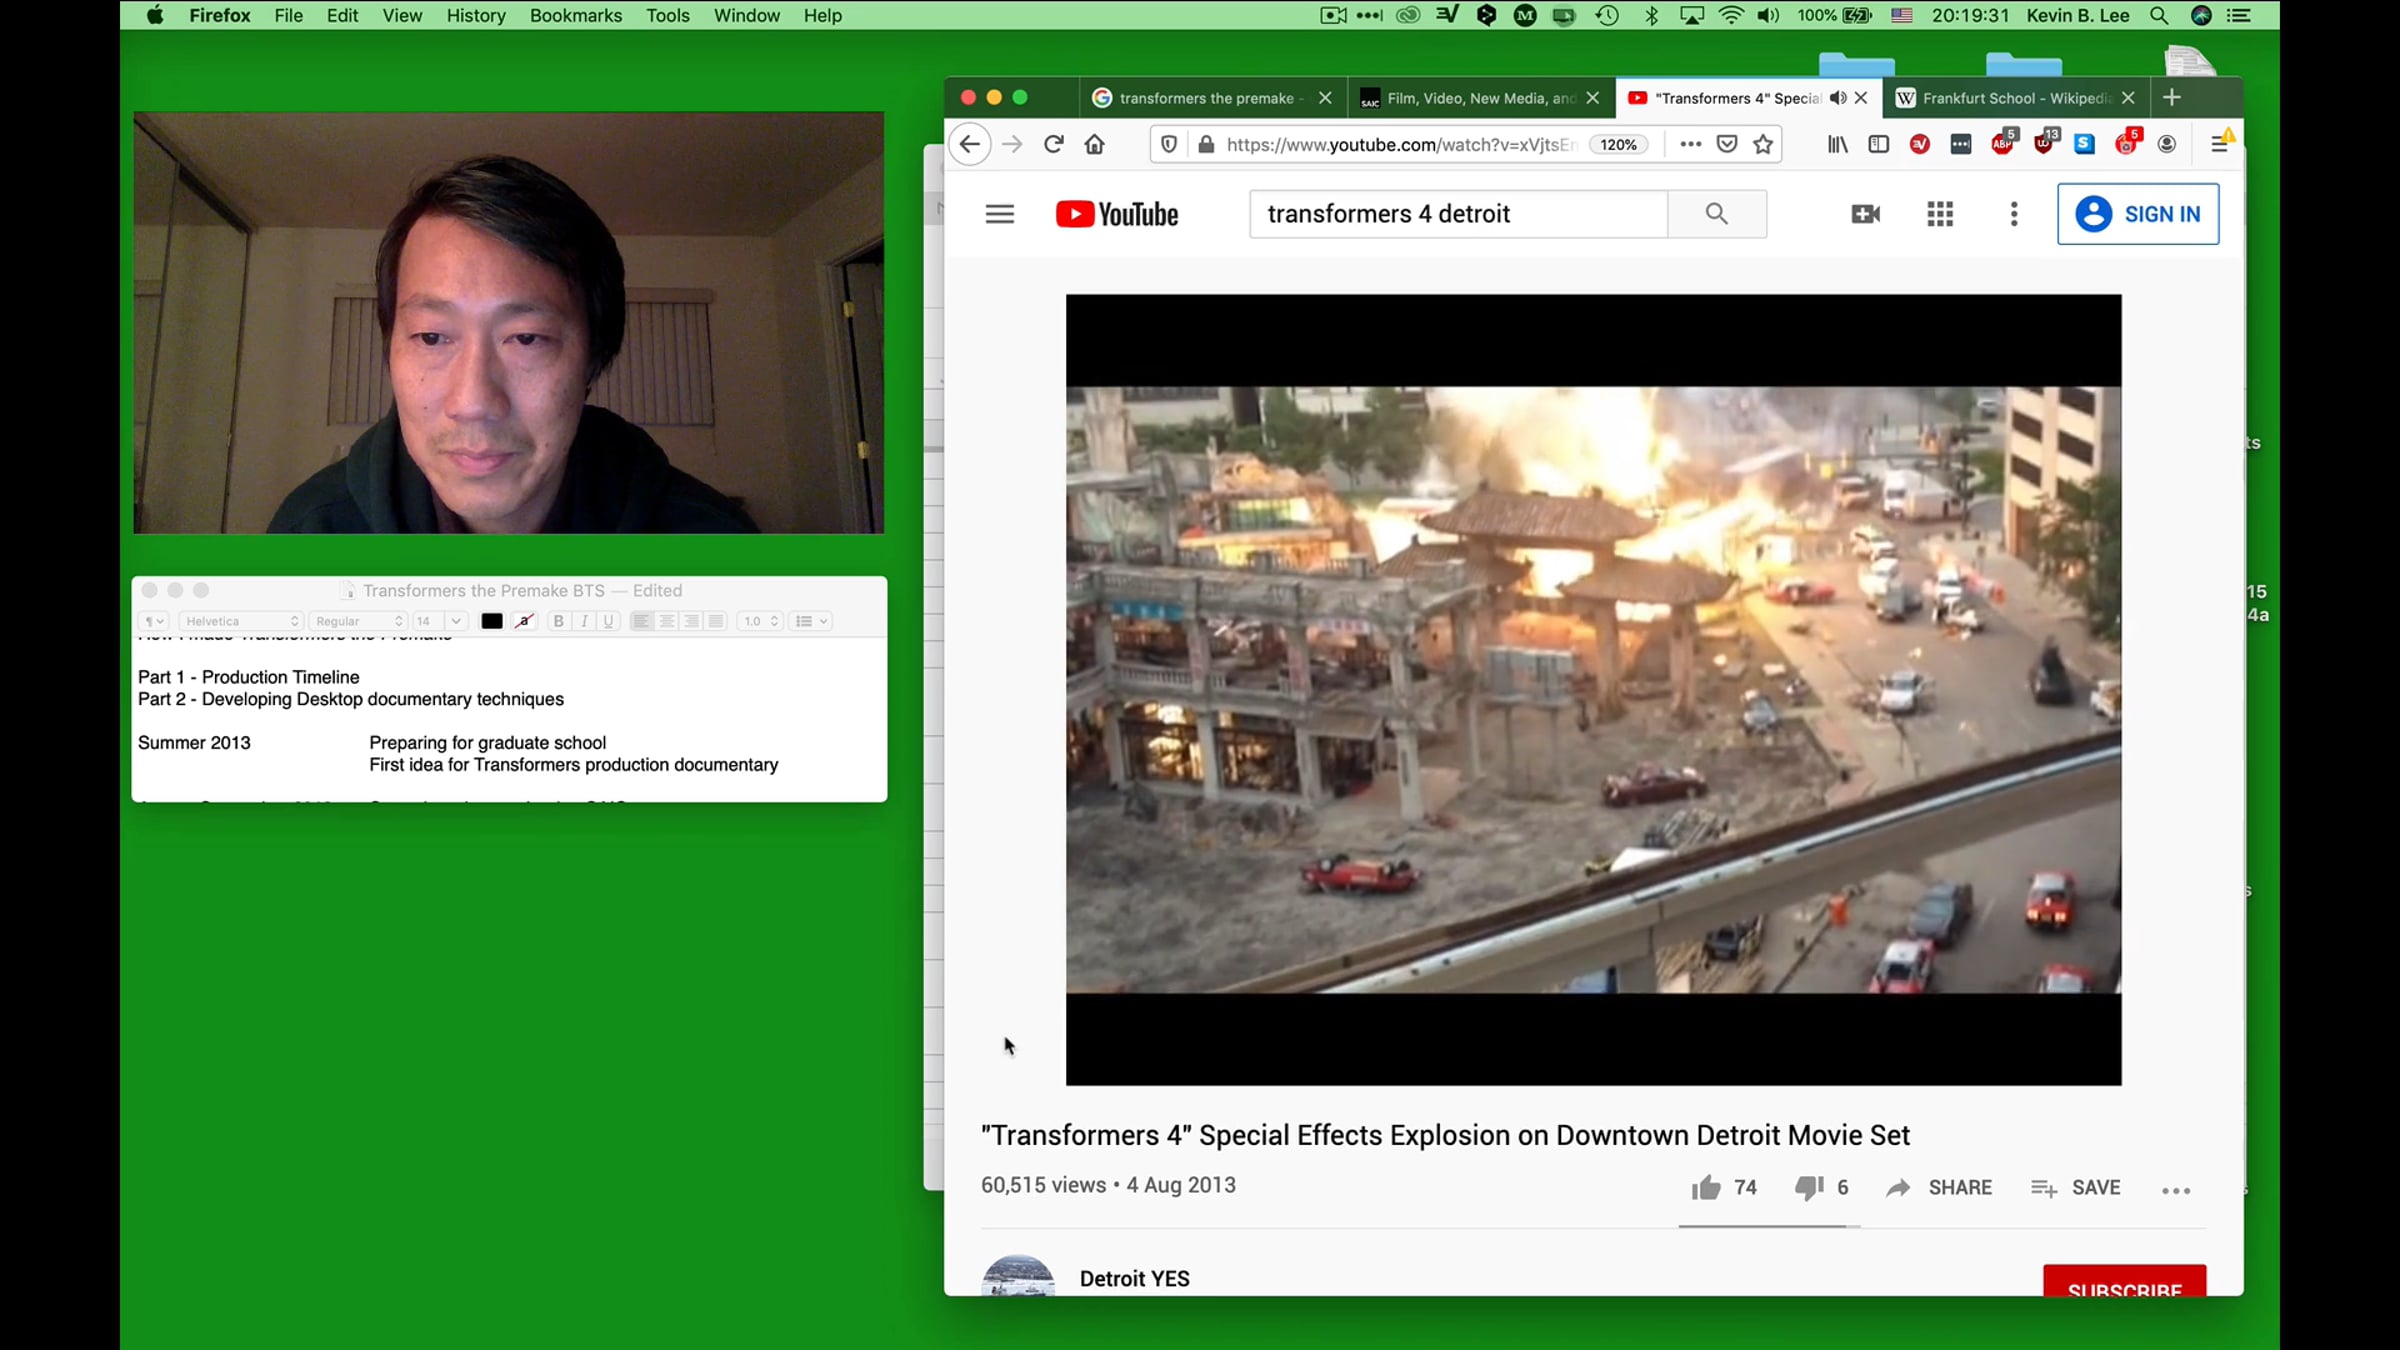Open text highlight color swatch in TextEdit
Image resolution: width=2400 pixels, height=1350 pixels.
[x=524, y=621]
